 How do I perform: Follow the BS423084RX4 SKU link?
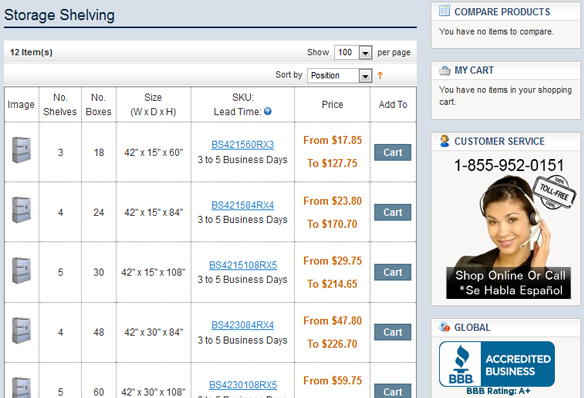tap(242, 325)
